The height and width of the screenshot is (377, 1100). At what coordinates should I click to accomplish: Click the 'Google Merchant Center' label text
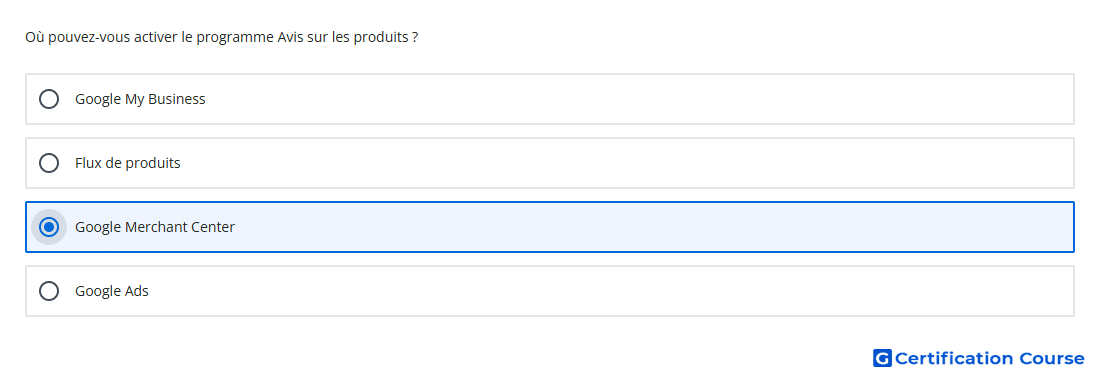(x=155, y=227)
